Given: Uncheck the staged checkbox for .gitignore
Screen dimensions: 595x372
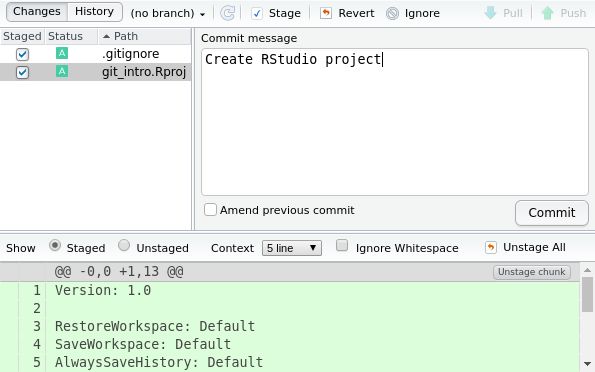Looking at the screenshot, I should point(22,54).
